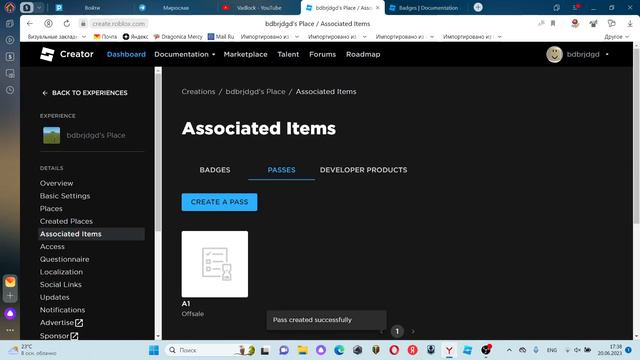Click Creations in the breadcrumb
Screen dimensions: 640x360
[198, 92]
